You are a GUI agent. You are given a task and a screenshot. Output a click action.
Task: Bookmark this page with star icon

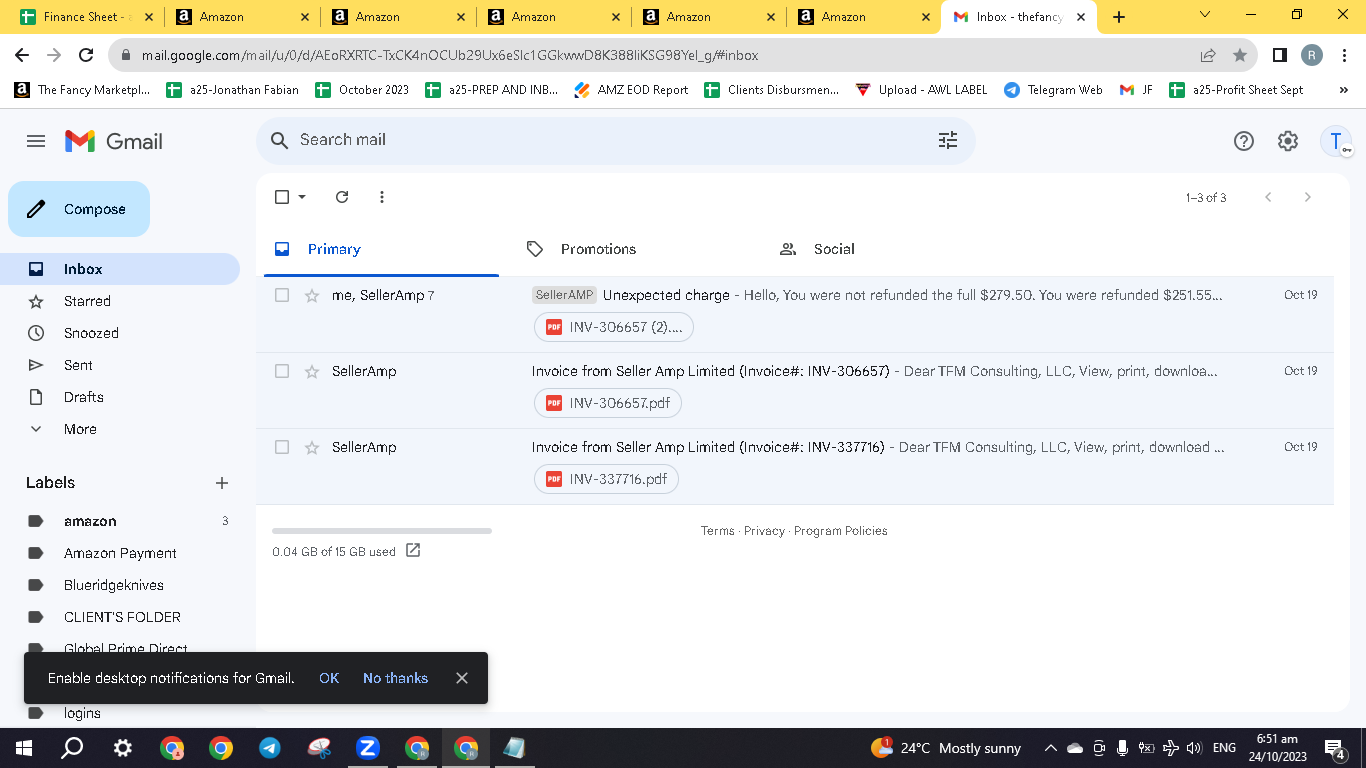click(1240, 55)
